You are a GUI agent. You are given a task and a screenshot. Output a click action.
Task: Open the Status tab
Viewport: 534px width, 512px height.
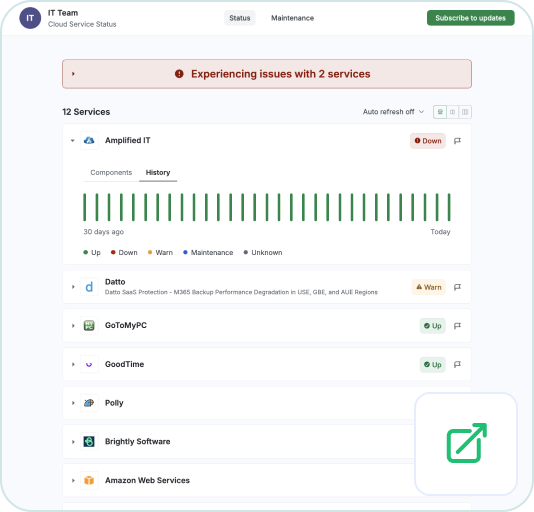(239, 18)
